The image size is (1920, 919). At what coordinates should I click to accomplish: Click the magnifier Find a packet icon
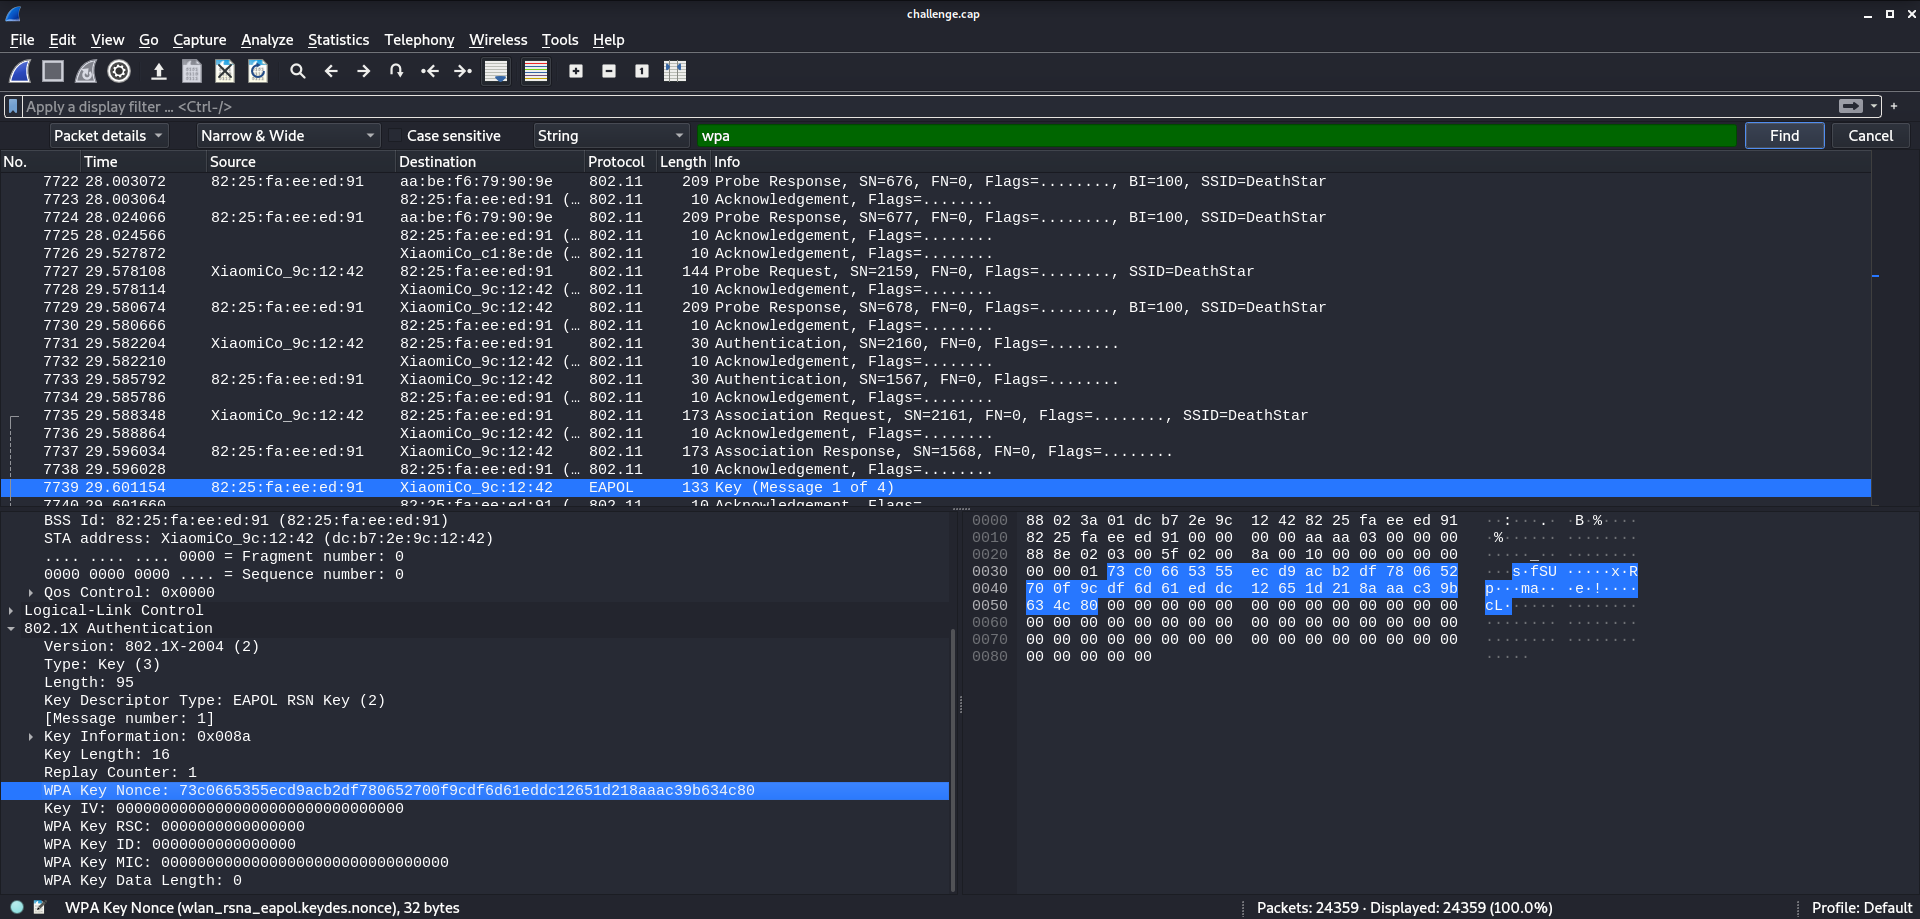pyautogui.click(x=298, y=71)
